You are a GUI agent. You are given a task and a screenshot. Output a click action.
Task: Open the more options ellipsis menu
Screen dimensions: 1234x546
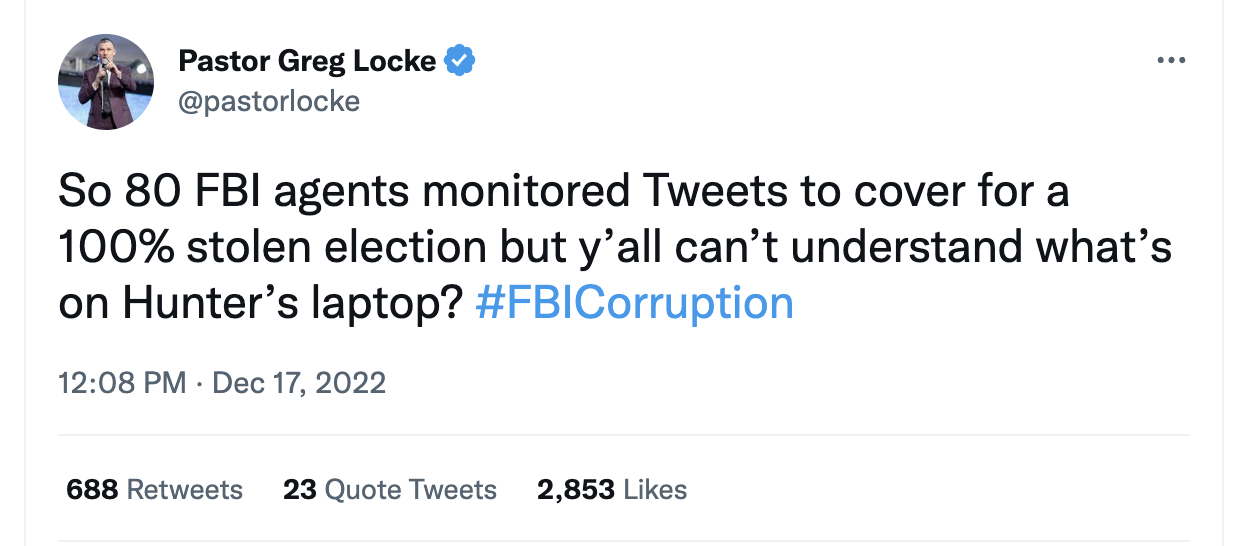click(1169, 61)
